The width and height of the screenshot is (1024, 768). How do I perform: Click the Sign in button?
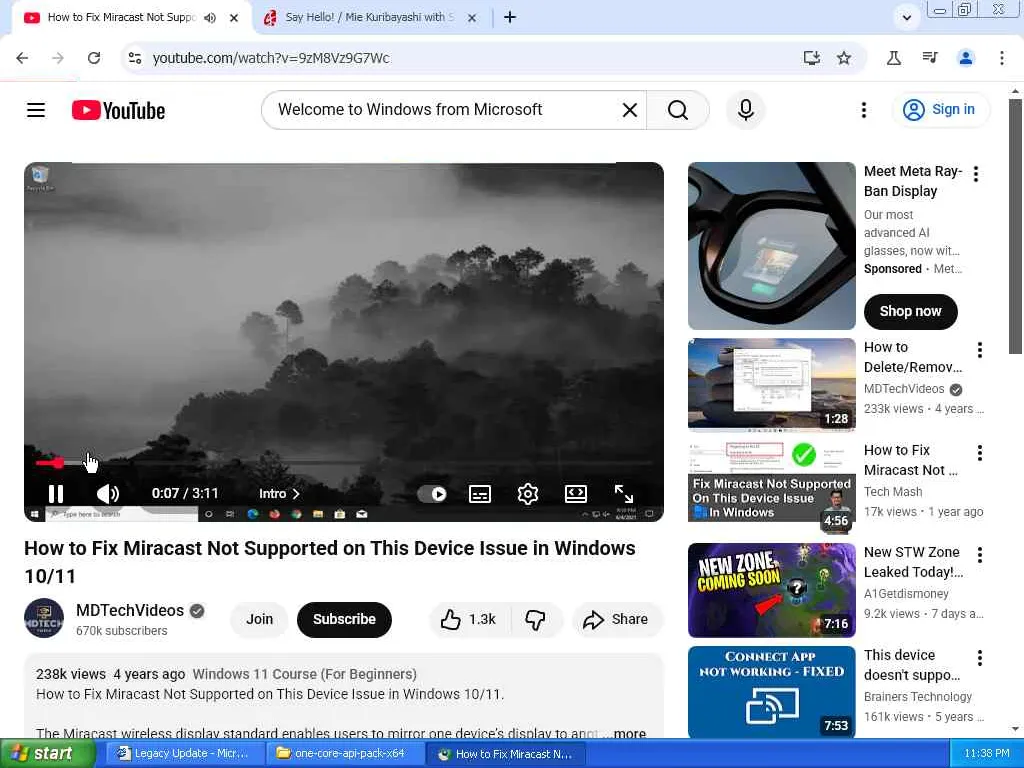pyautogui.click(x=940, y=110)
